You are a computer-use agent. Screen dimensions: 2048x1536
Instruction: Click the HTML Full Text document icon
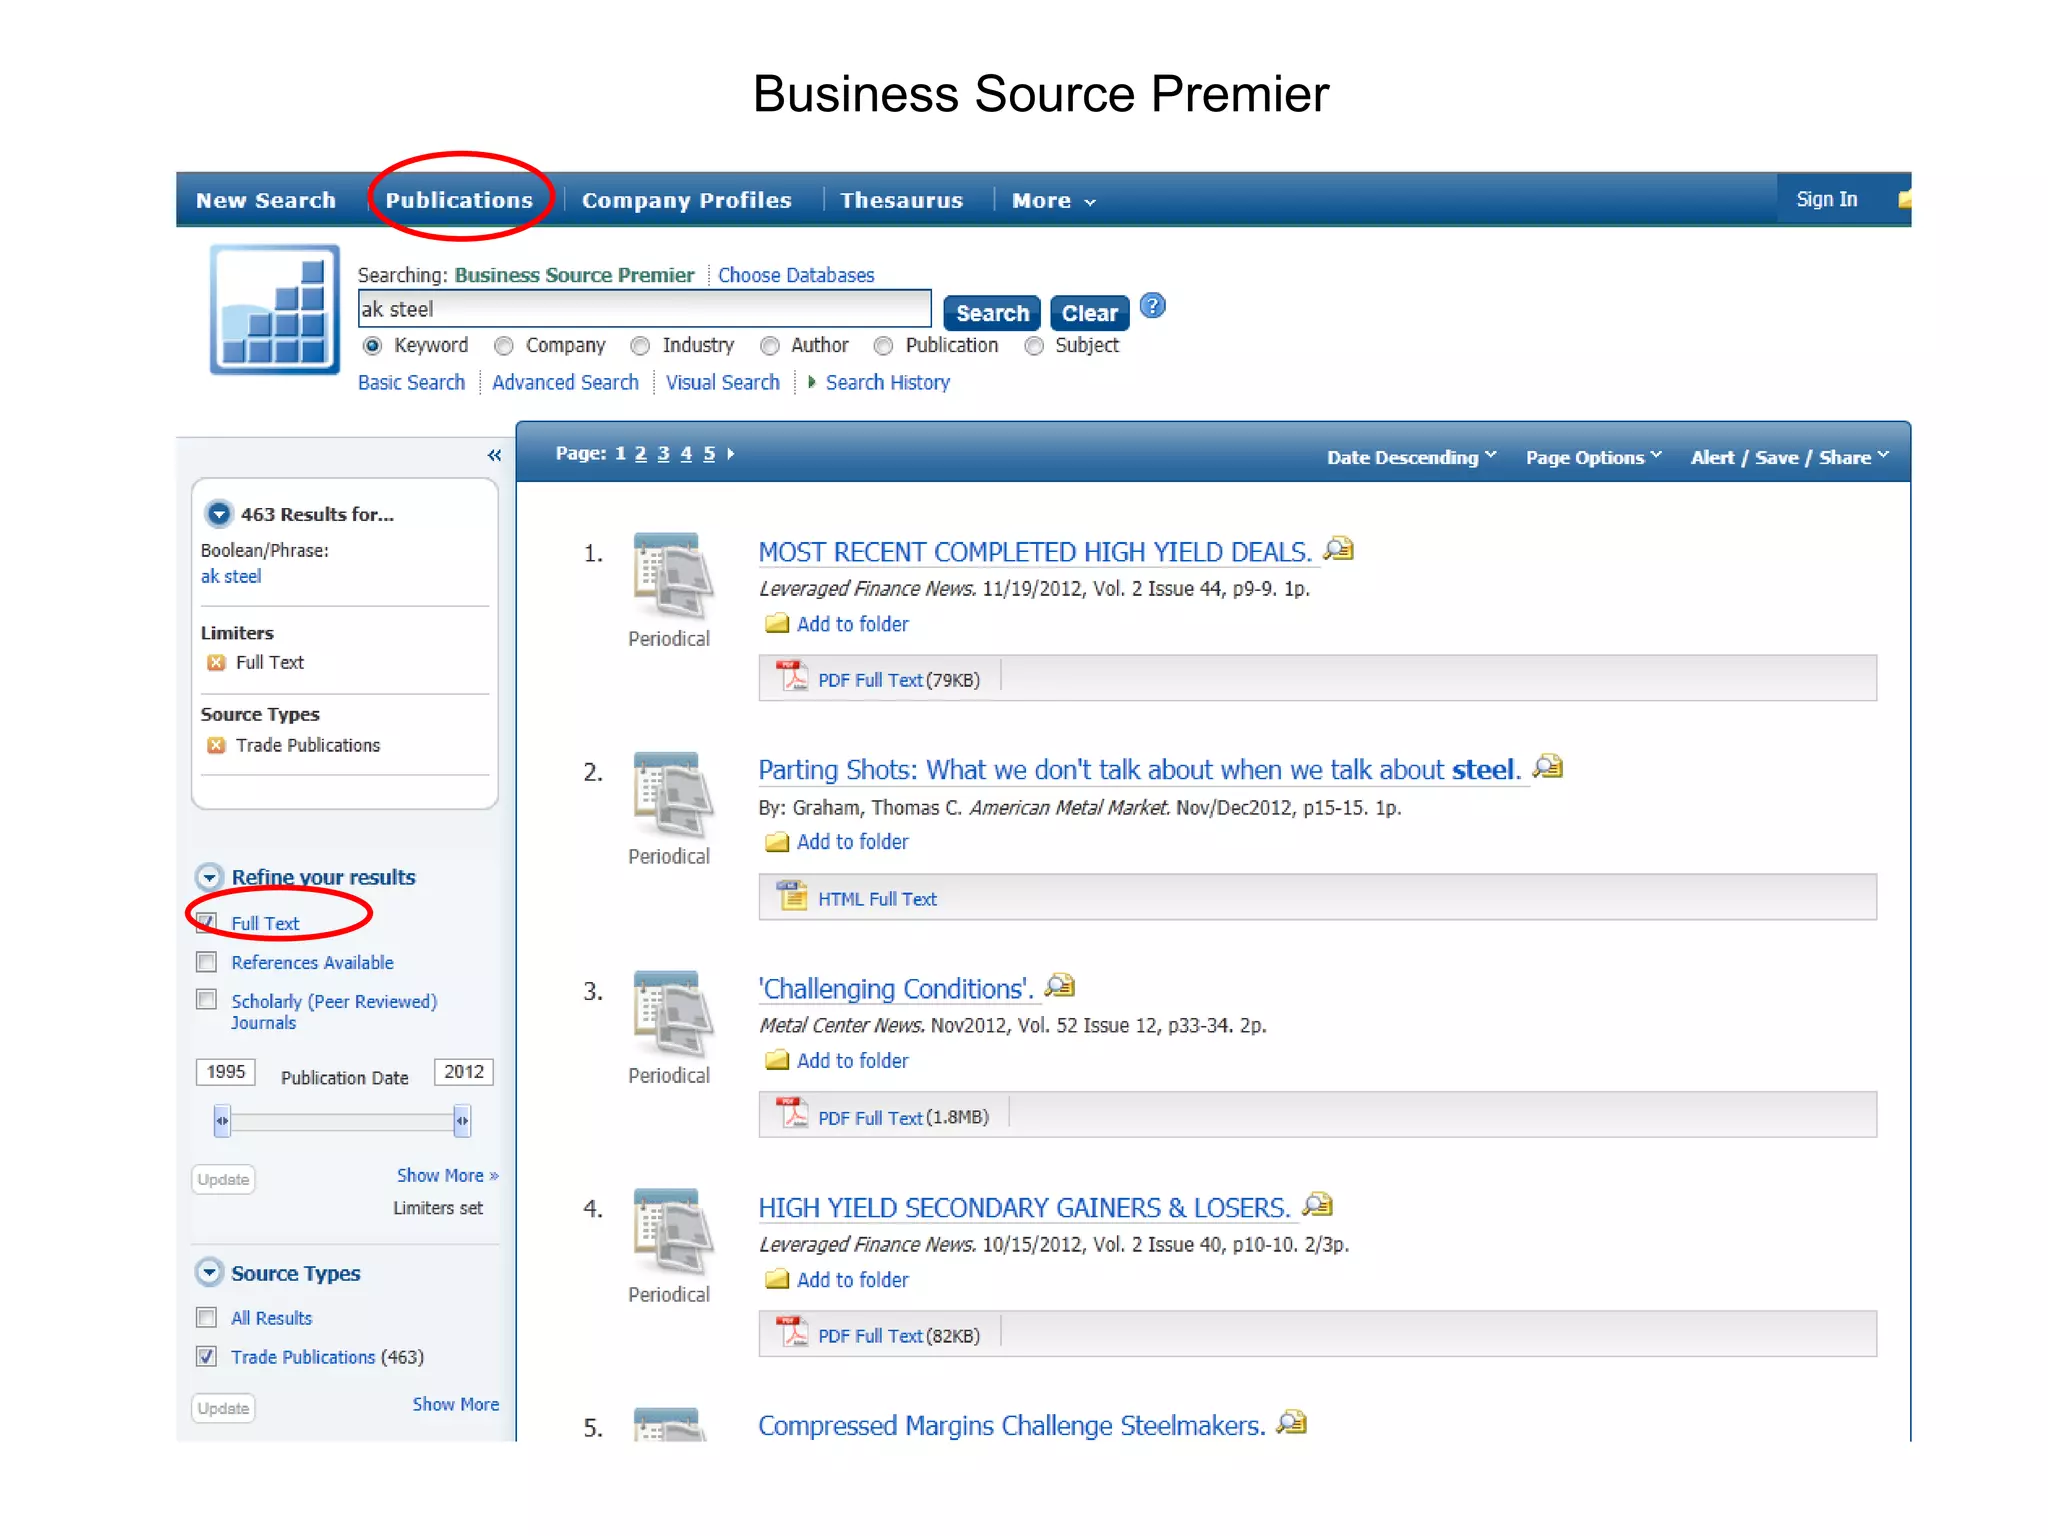[793, 895]
